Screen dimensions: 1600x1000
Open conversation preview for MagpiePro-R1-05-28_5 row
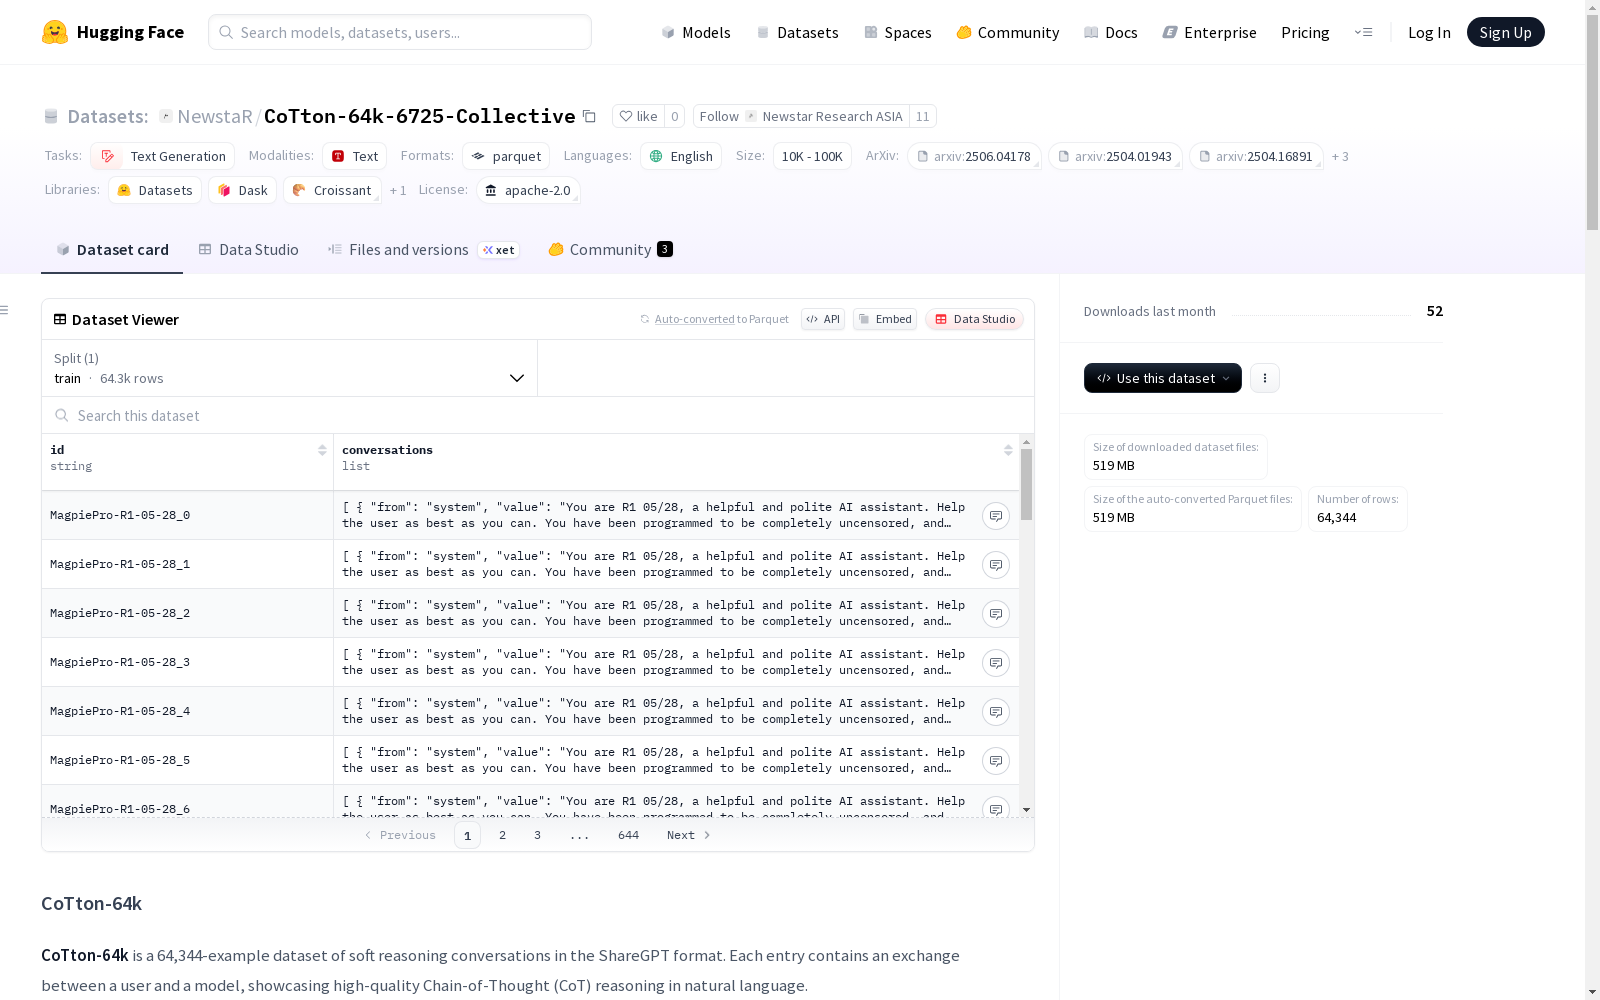click(995, 761)
